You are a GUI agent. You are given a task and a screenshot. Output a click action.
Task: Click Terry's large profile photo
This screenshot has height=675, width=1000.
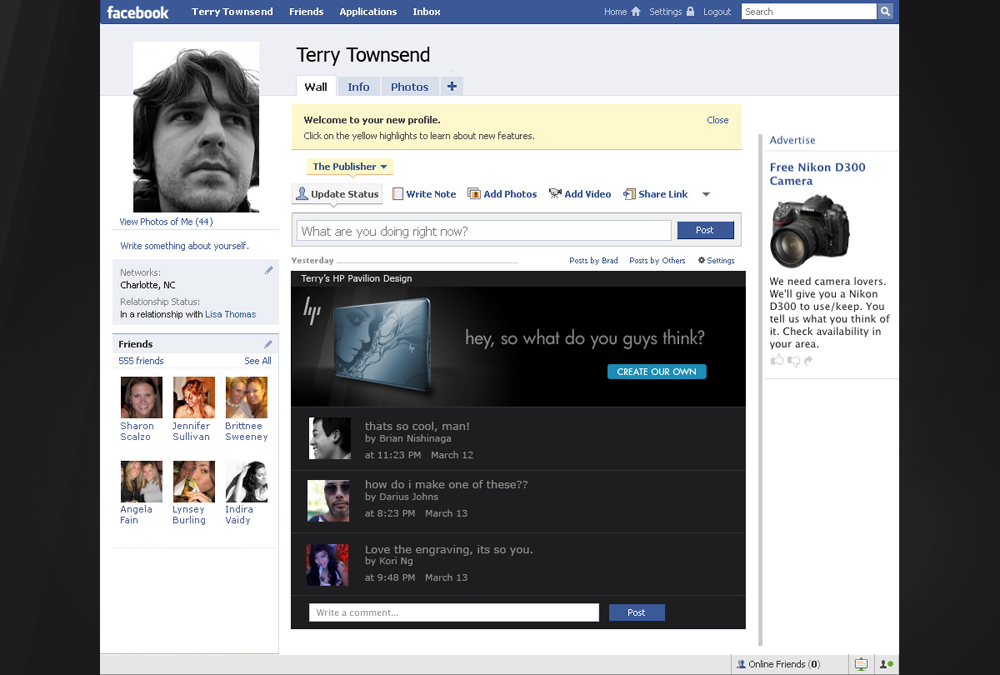pos(196,127)
